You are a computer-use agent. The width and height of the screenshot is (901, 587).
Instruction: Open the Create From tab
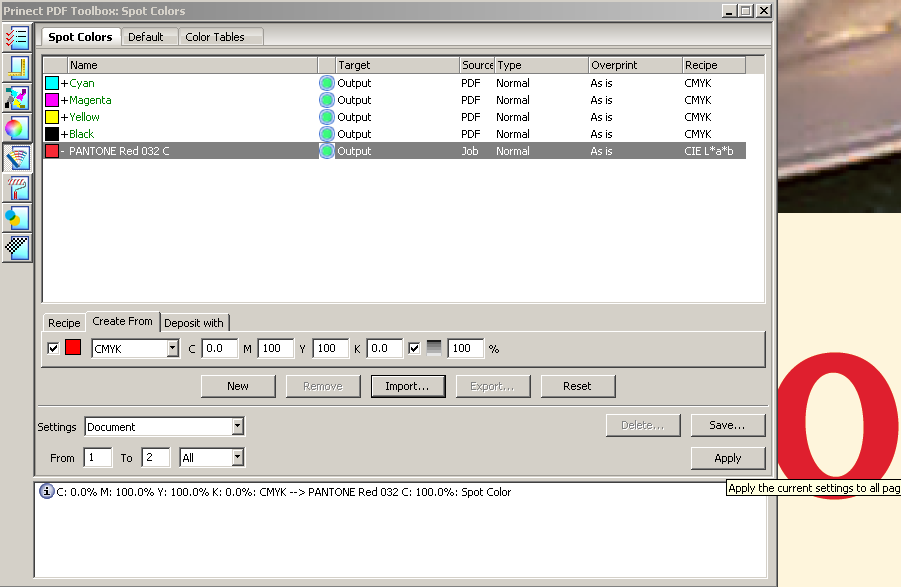[122, 321]
